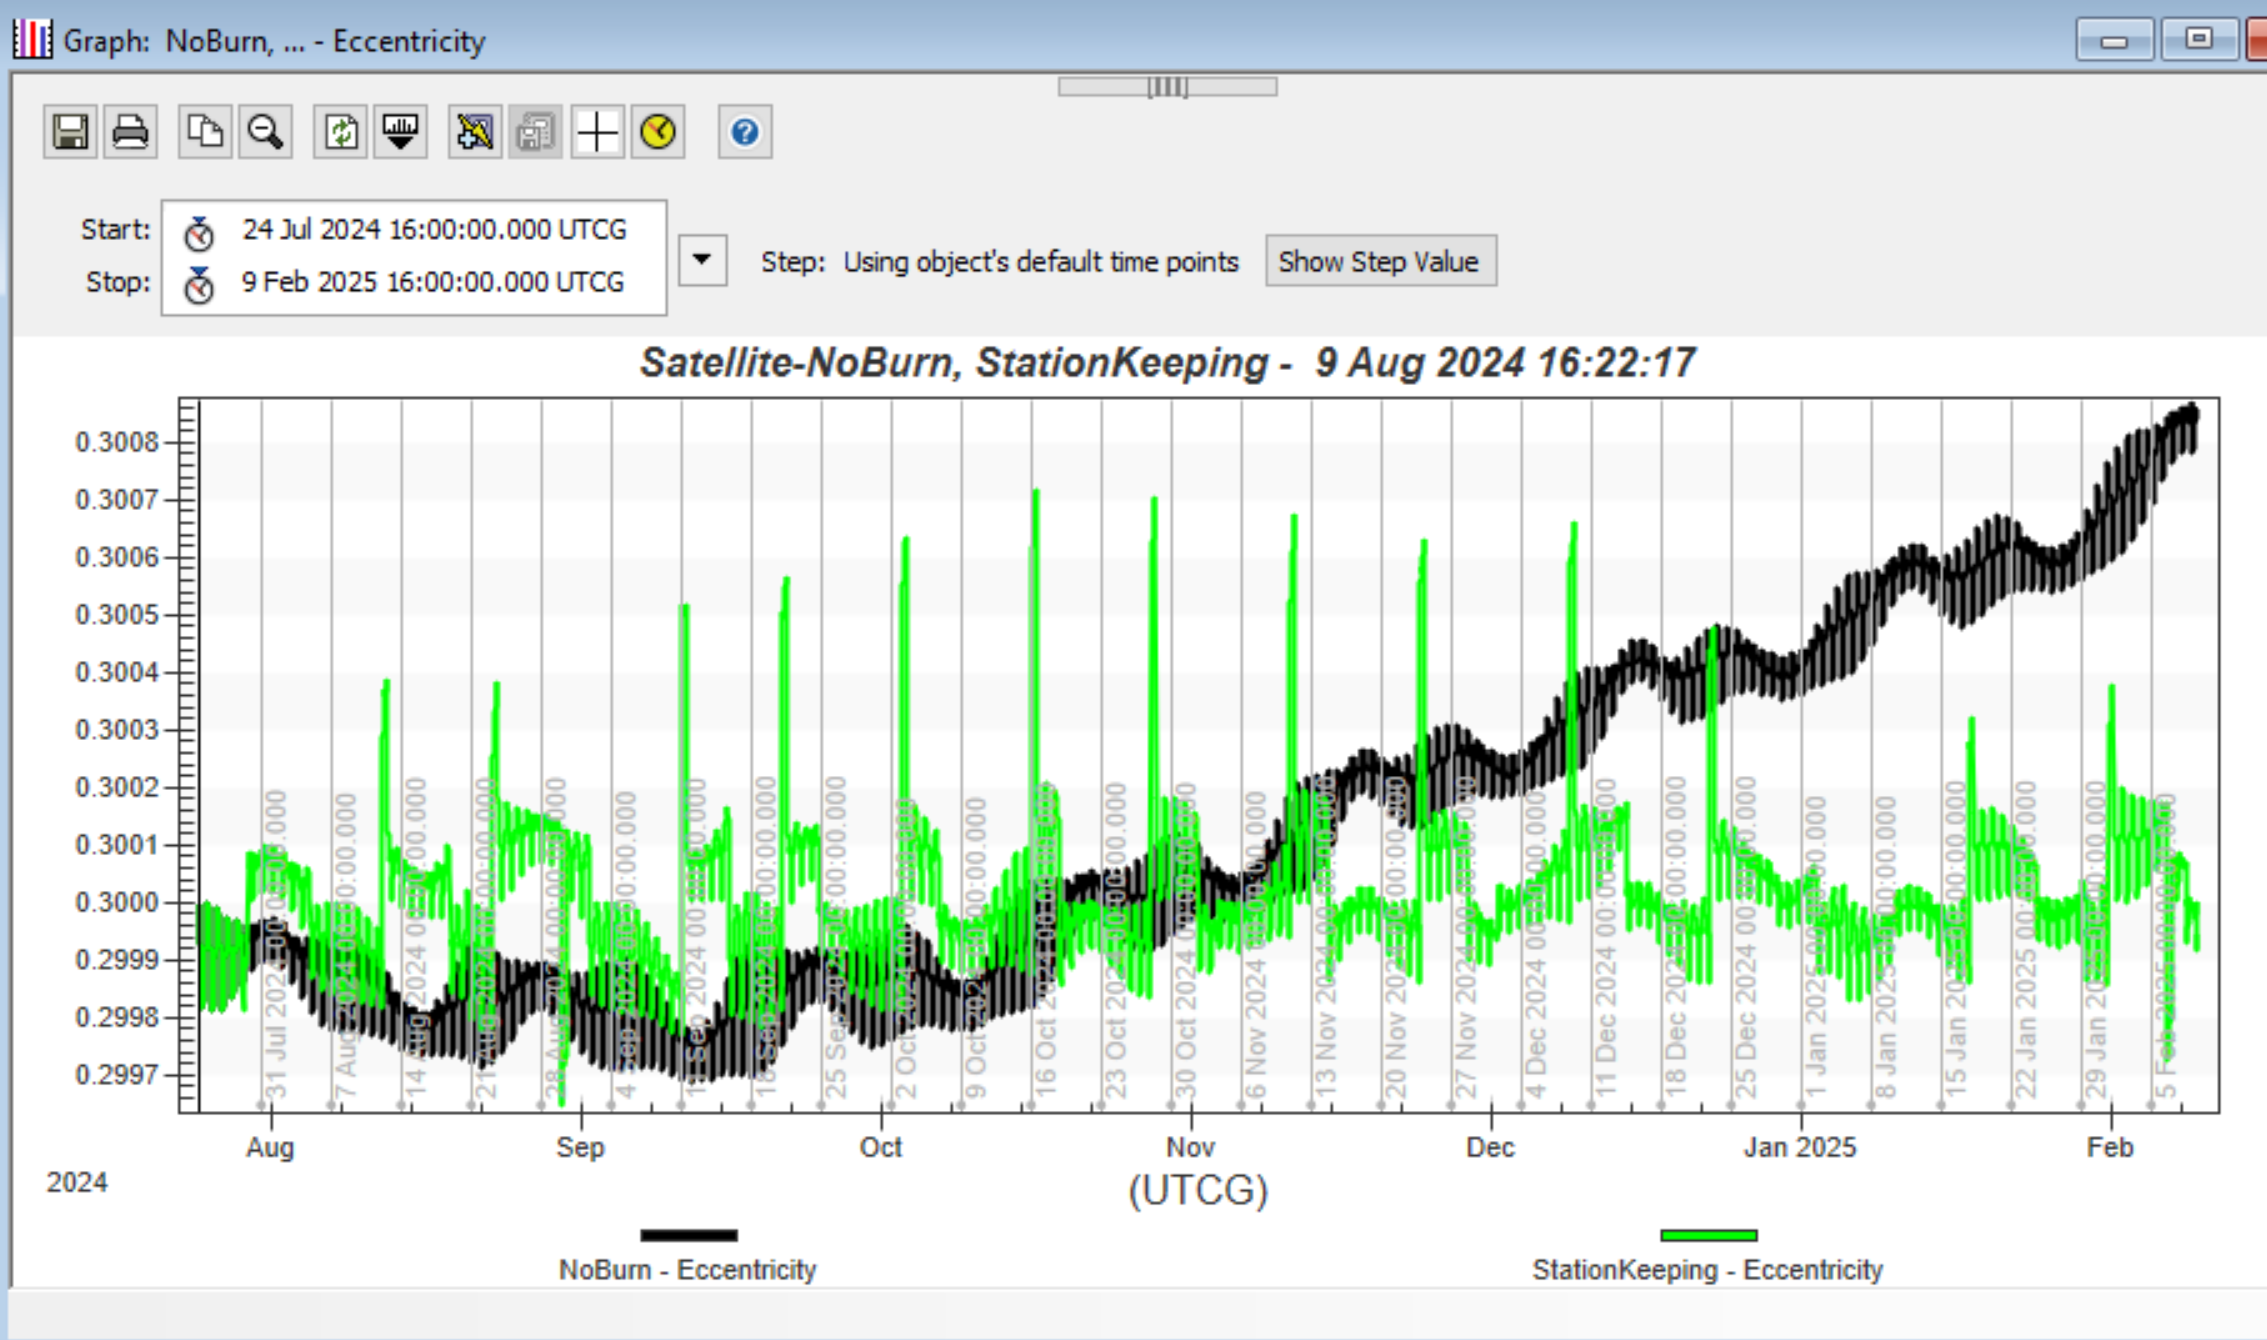Open the graph wizard tool icon
The height and width of the screenshot is (1340, 2267).
coord(475,132)
